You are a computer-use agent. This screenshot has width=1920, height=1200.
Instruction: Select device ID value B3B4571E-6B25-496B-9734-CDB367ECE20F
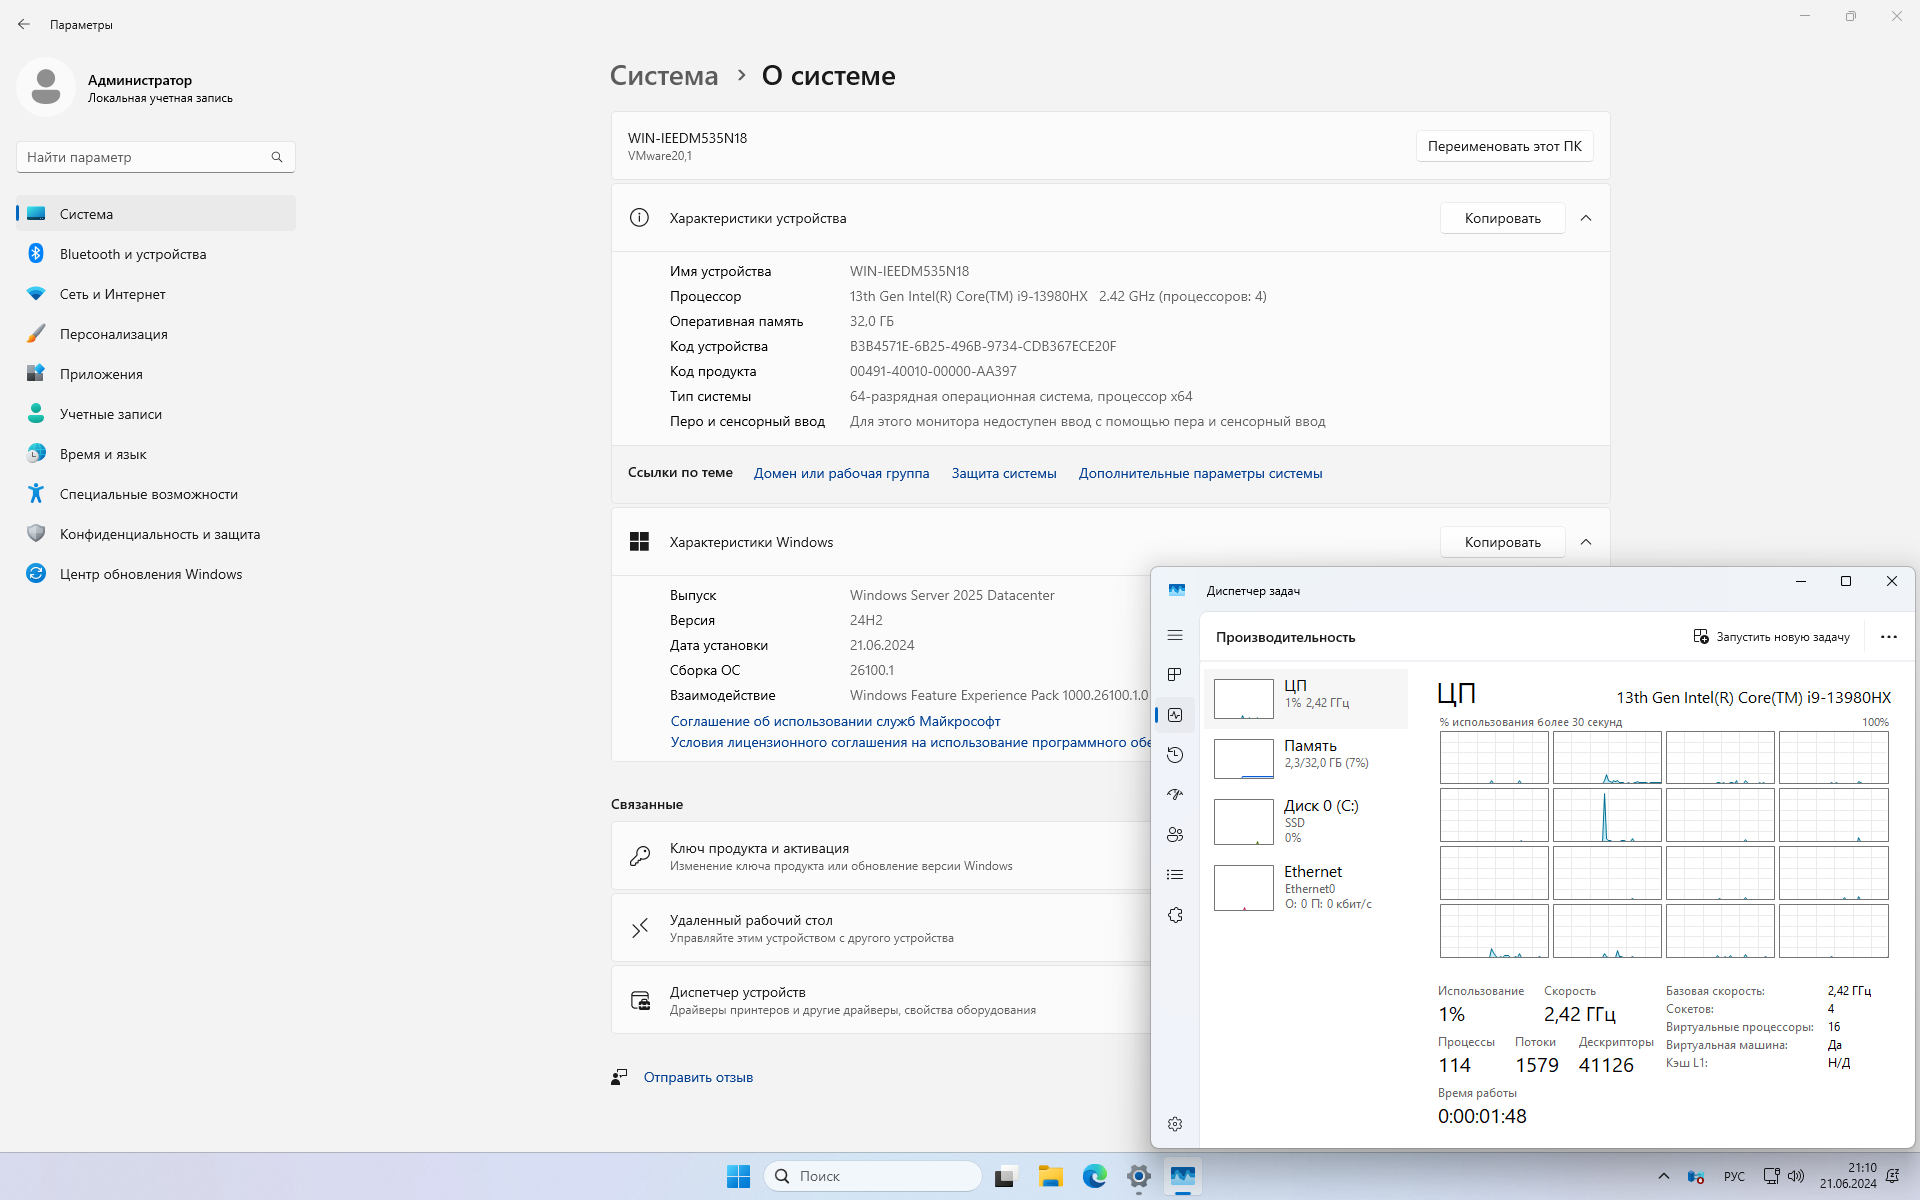pos(983,346)
